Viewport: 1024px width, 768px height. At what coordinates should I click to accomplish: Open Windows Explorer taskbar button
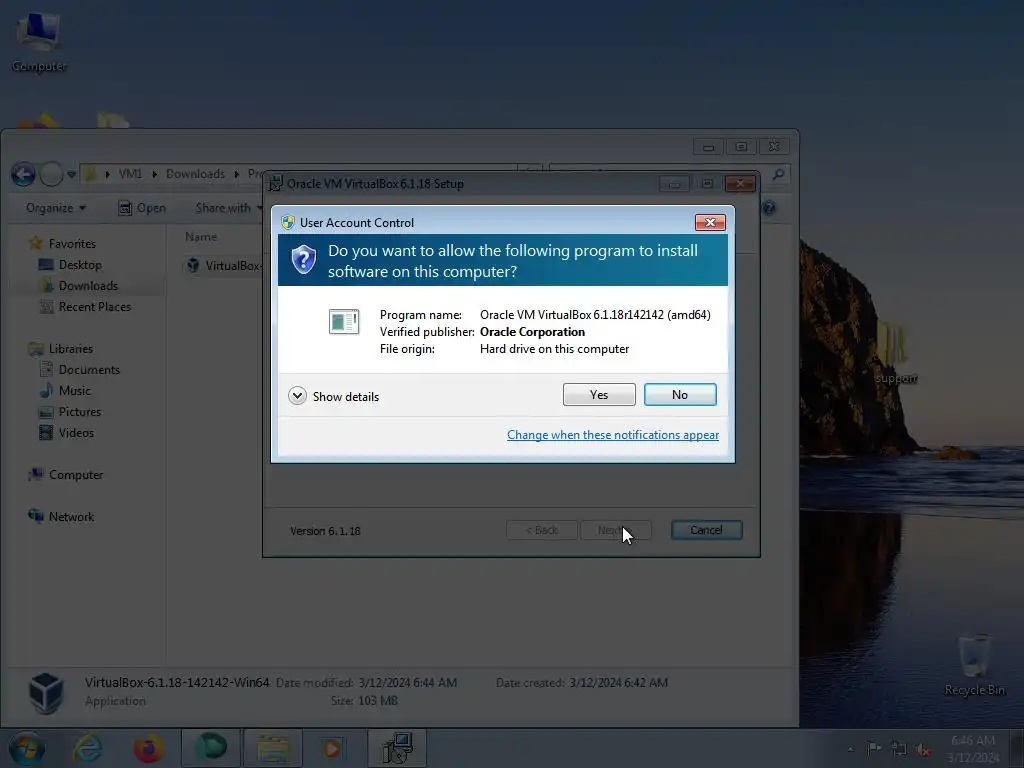[273, 748]
